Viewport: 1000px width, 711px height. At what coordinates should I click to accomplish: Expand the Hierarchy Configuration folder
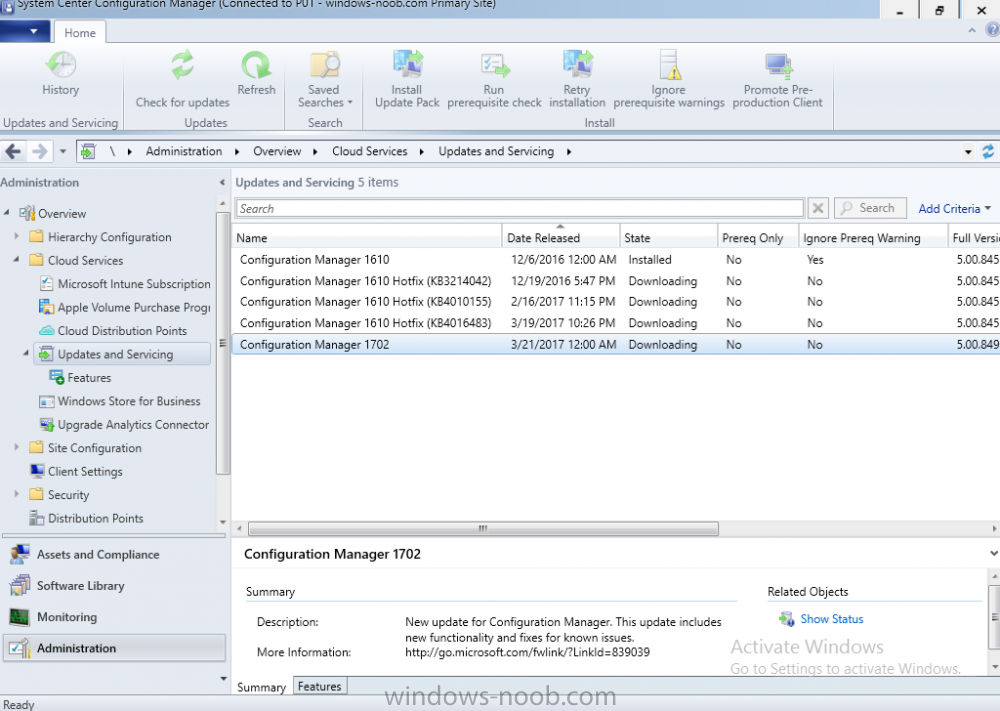17,236
